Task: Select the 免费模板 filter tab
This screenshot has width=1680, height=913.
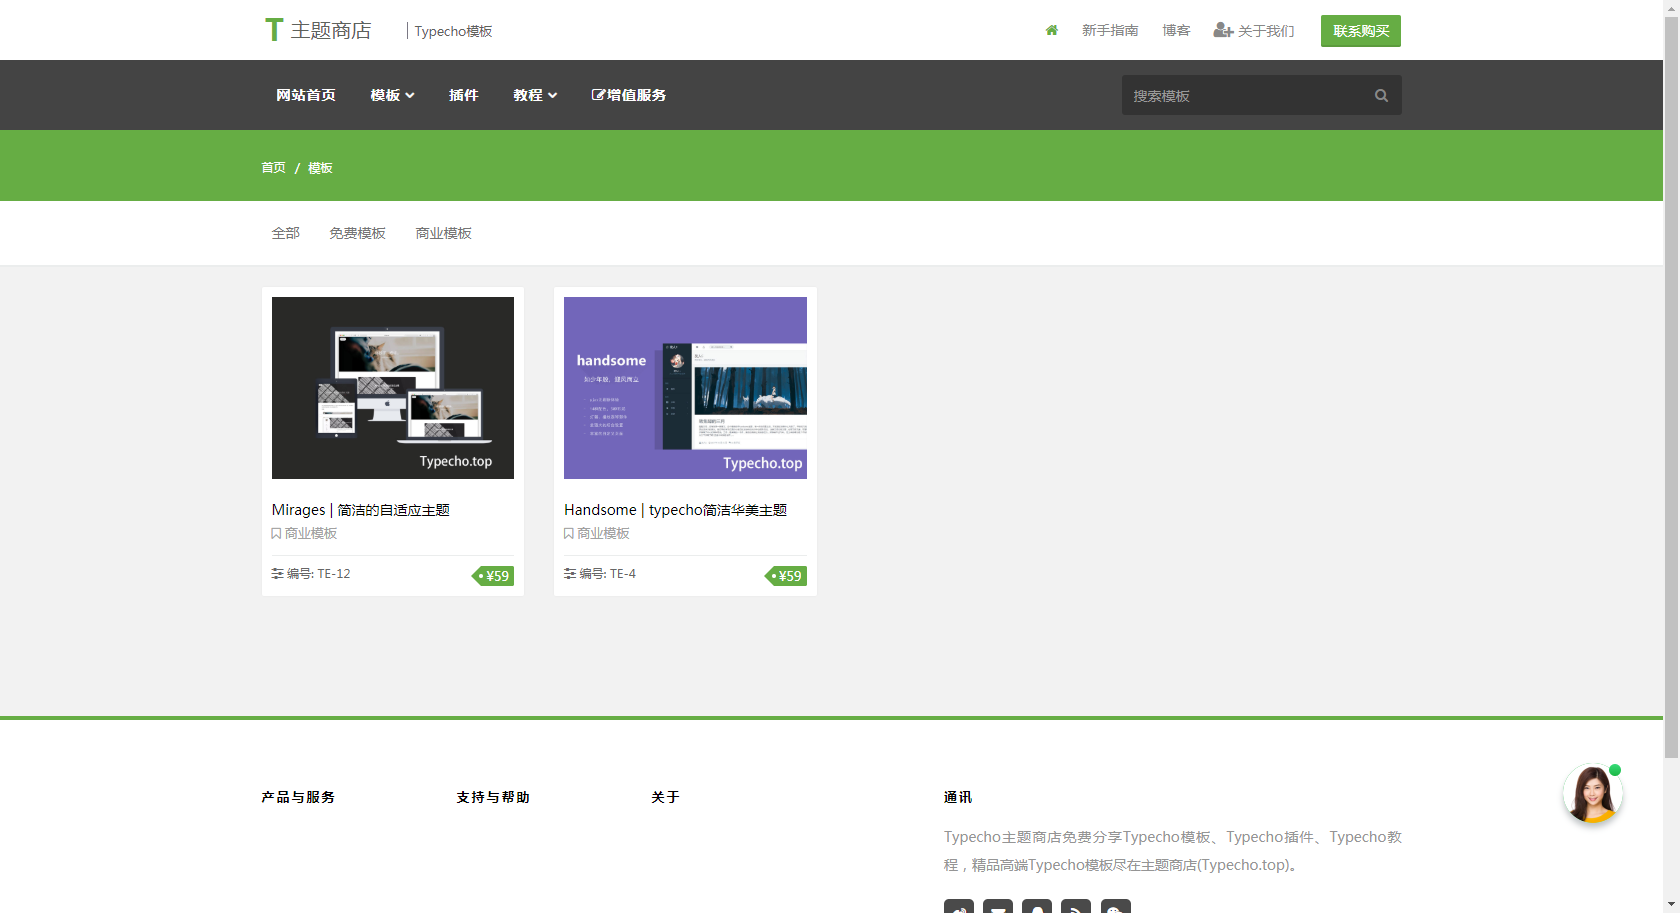Action: [x=357, y=233]
